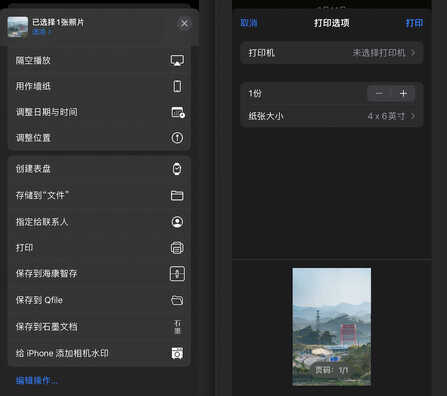Increase copies with the plus button

click(x=403, y=93)
